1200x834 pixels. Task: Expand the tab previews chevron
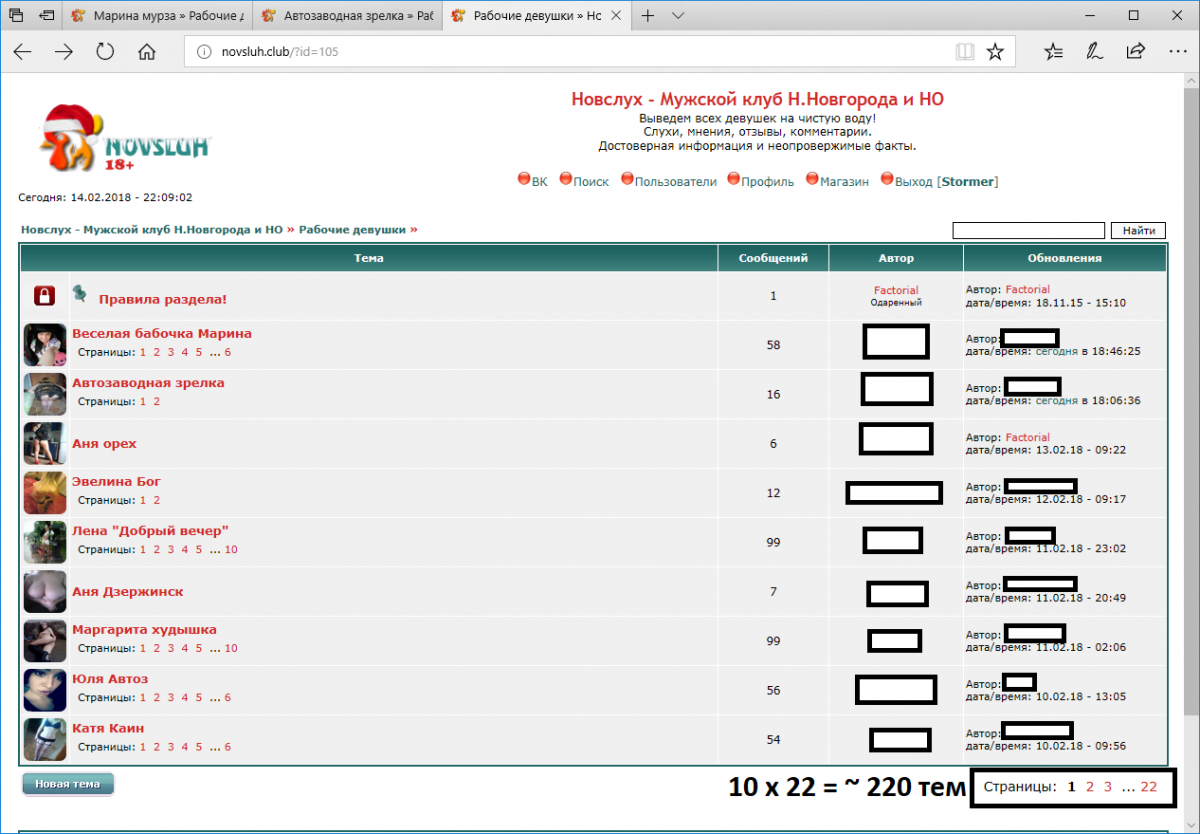(x=678, y=17)
